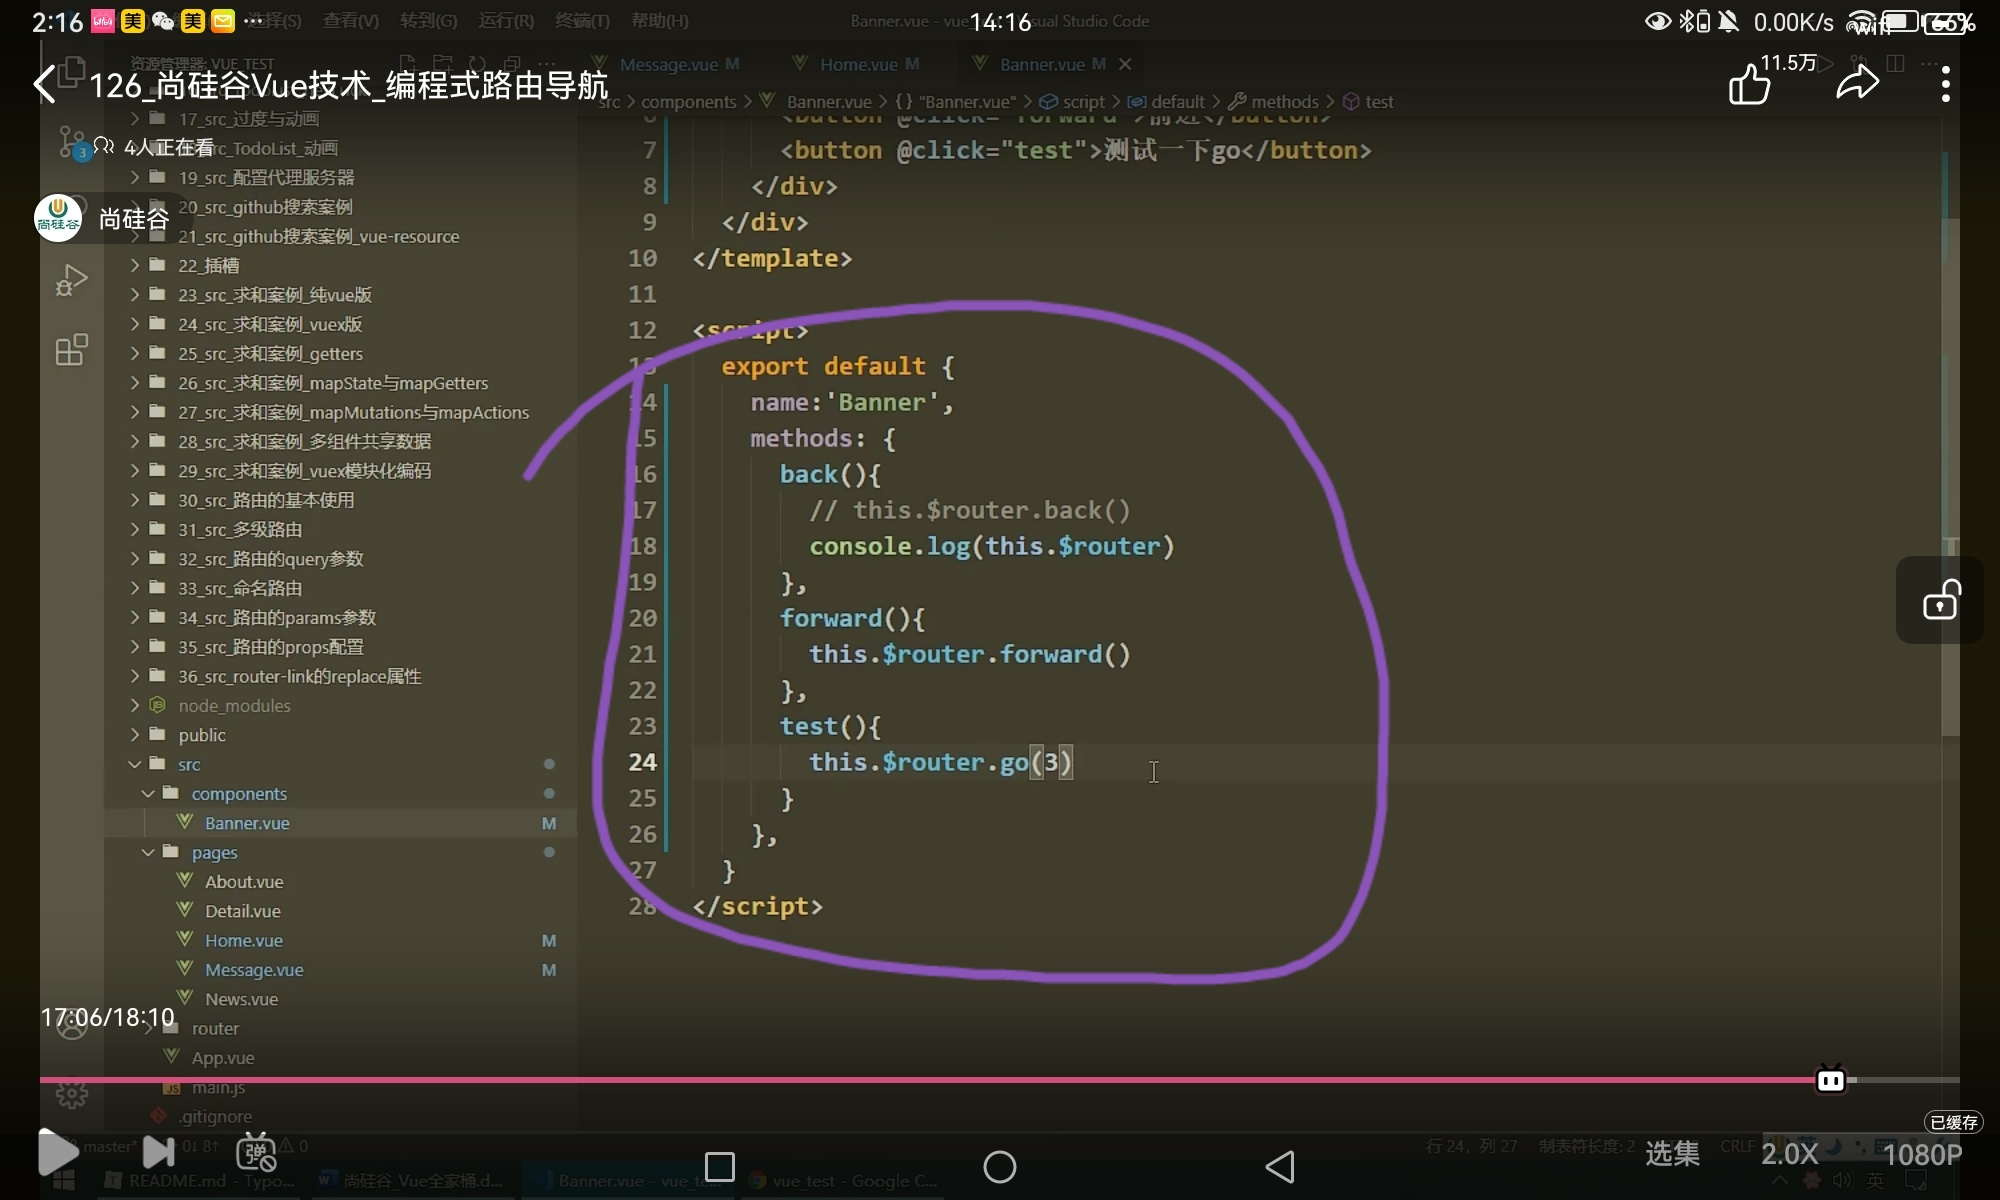Viewport: 2000px width, 1200px height.
Task: Open the 尚硅谷 uploader avatar
Action: (58, 218)
